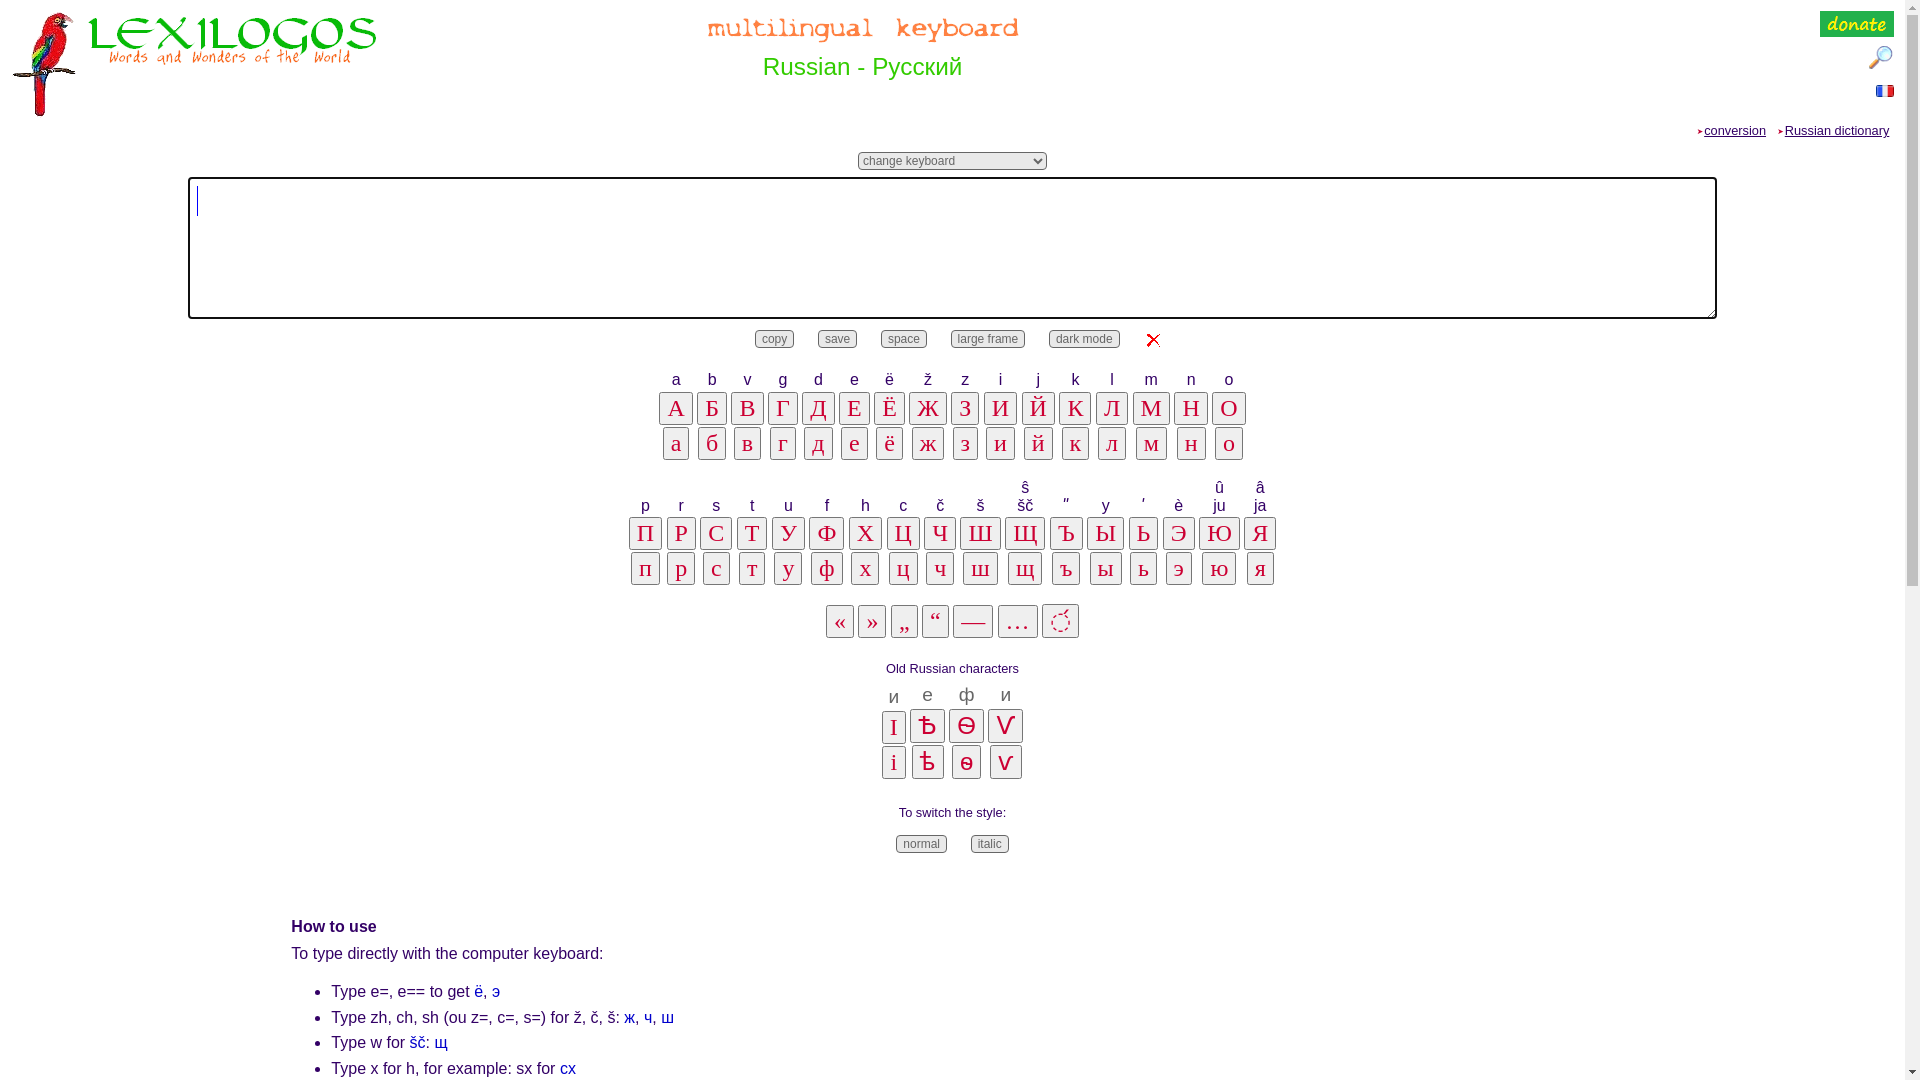The image size is (1920, 1080).
Task: Open the Russian dictionary link
Action: click(1837, 131)
